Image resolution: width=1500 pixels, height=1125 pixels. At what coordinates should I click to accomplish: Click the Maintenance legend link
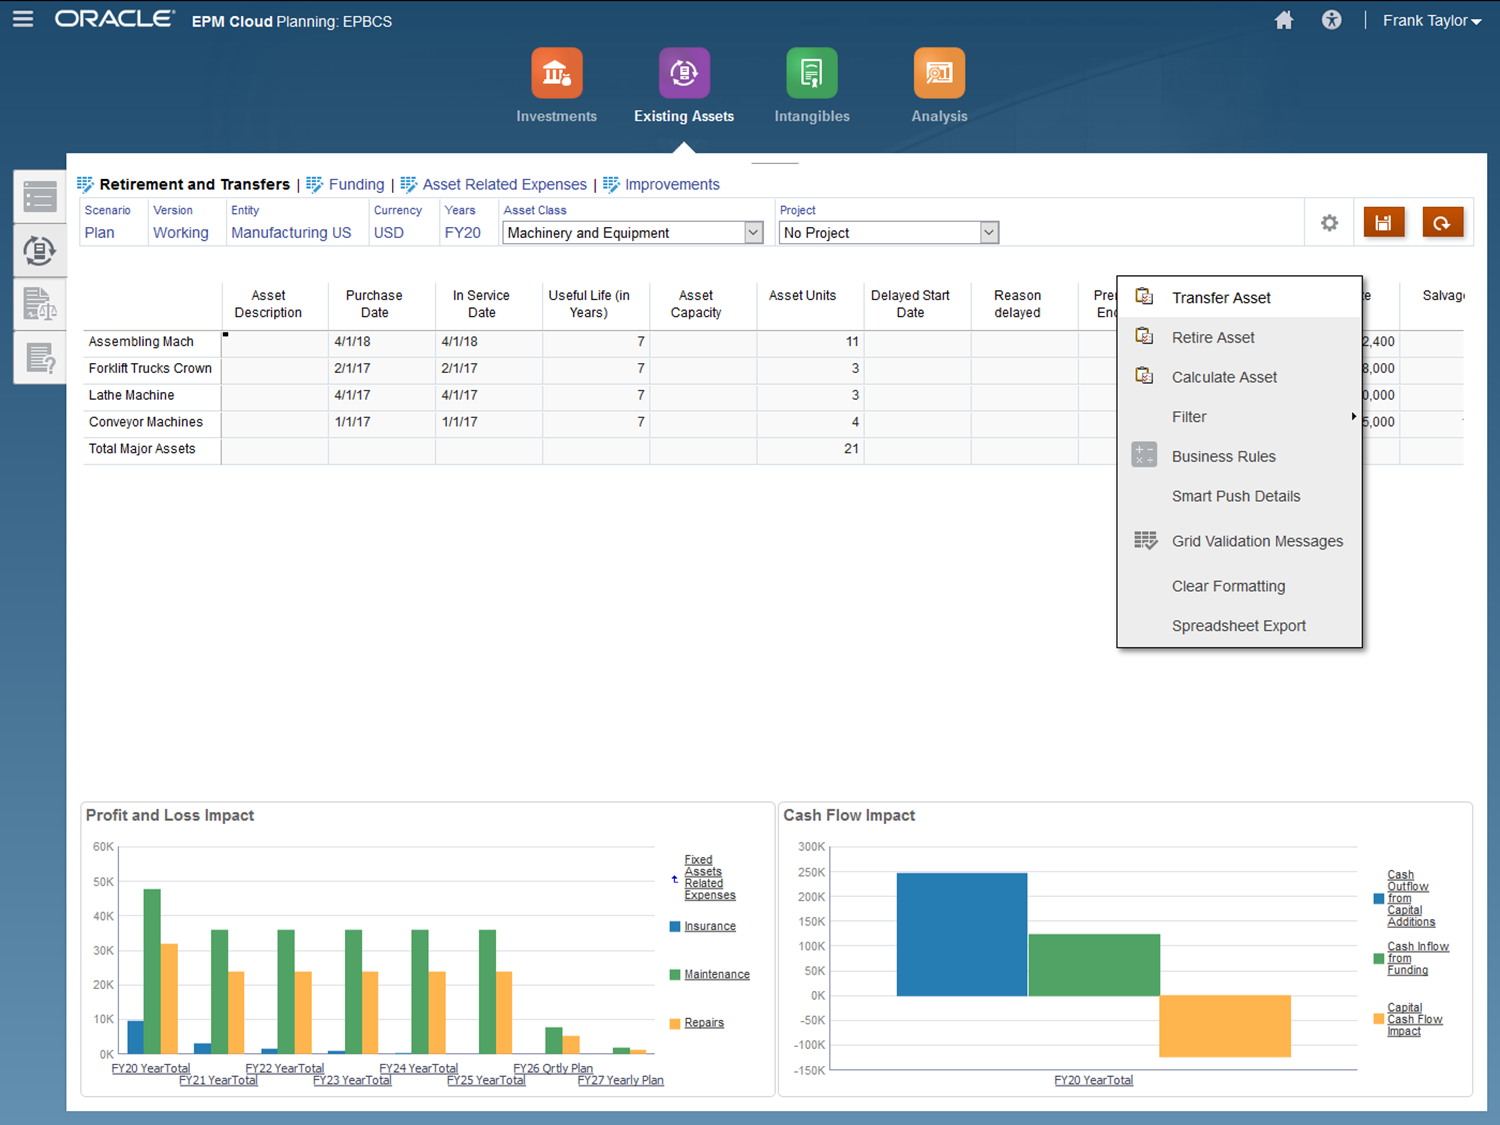coord(716,975)
